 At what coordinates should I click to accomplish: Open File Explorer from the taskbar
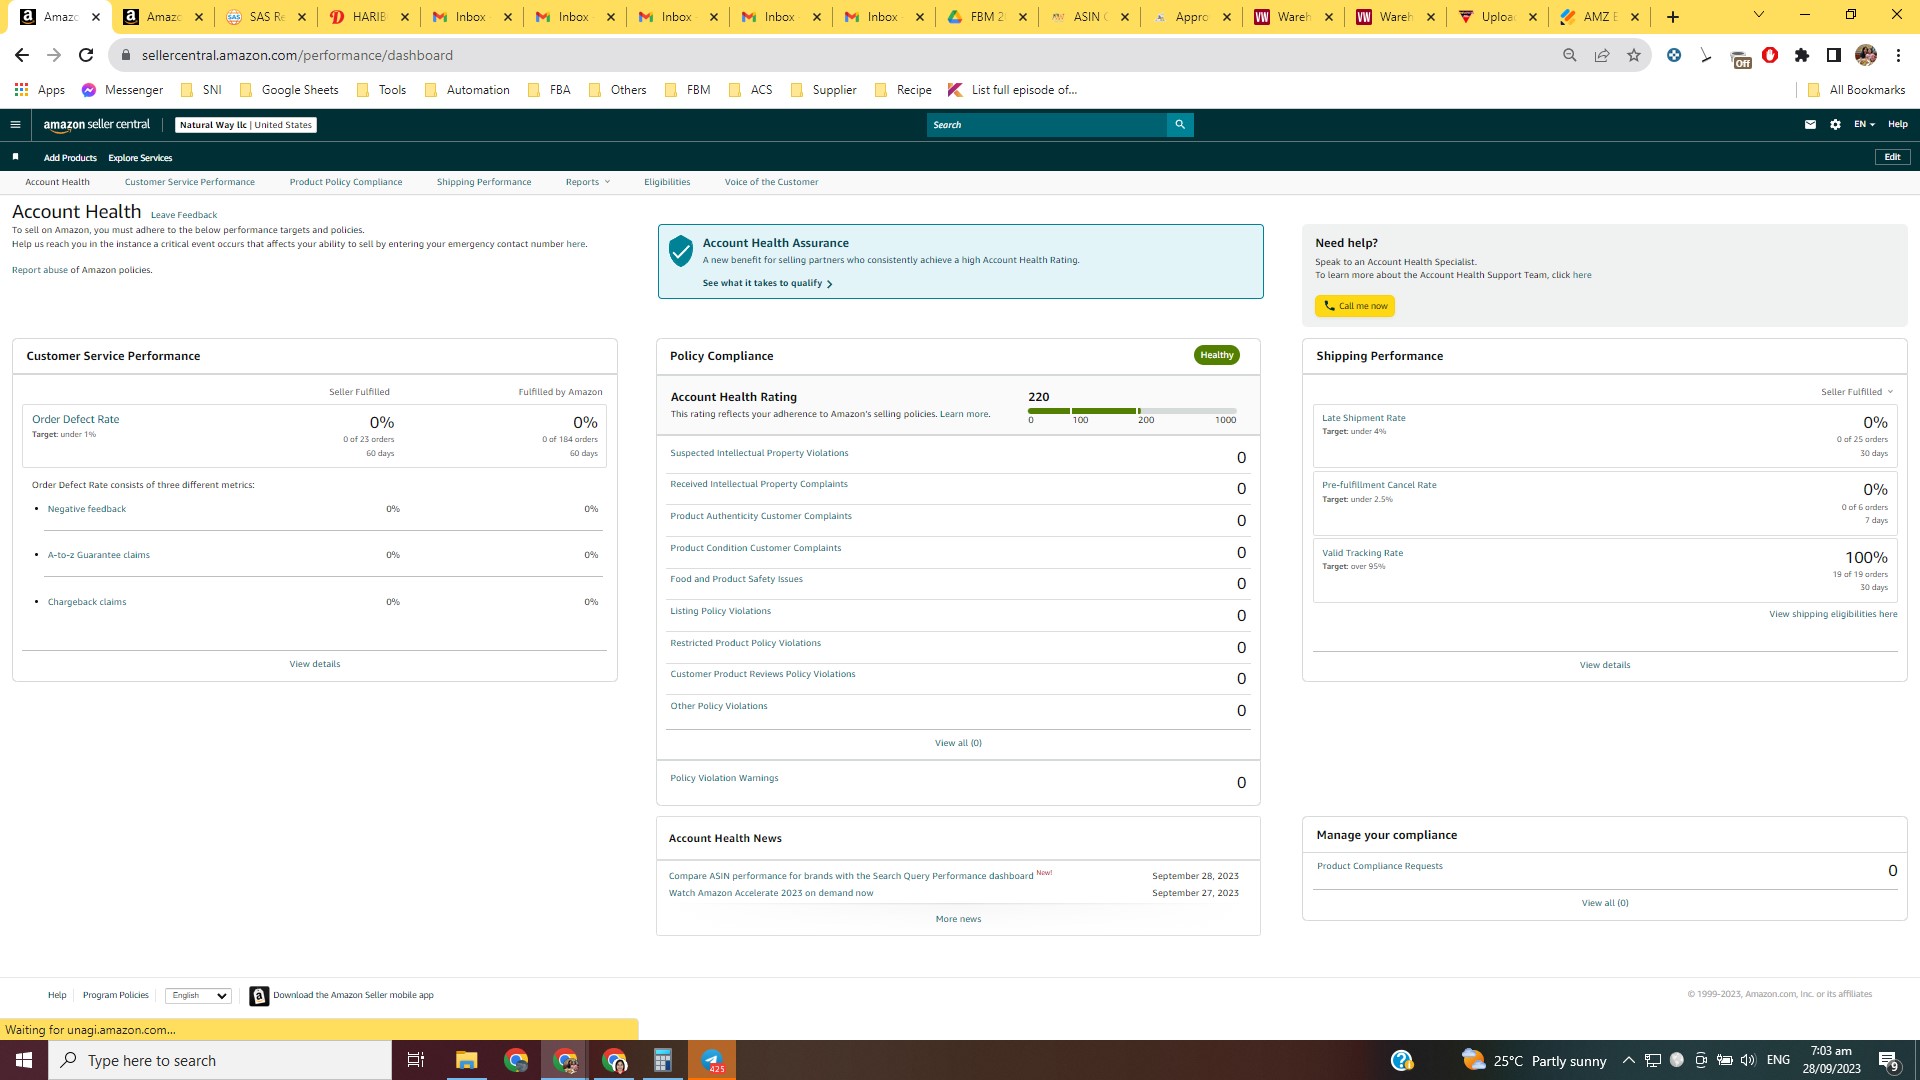pyautogui.click(x=466, y=1061)
